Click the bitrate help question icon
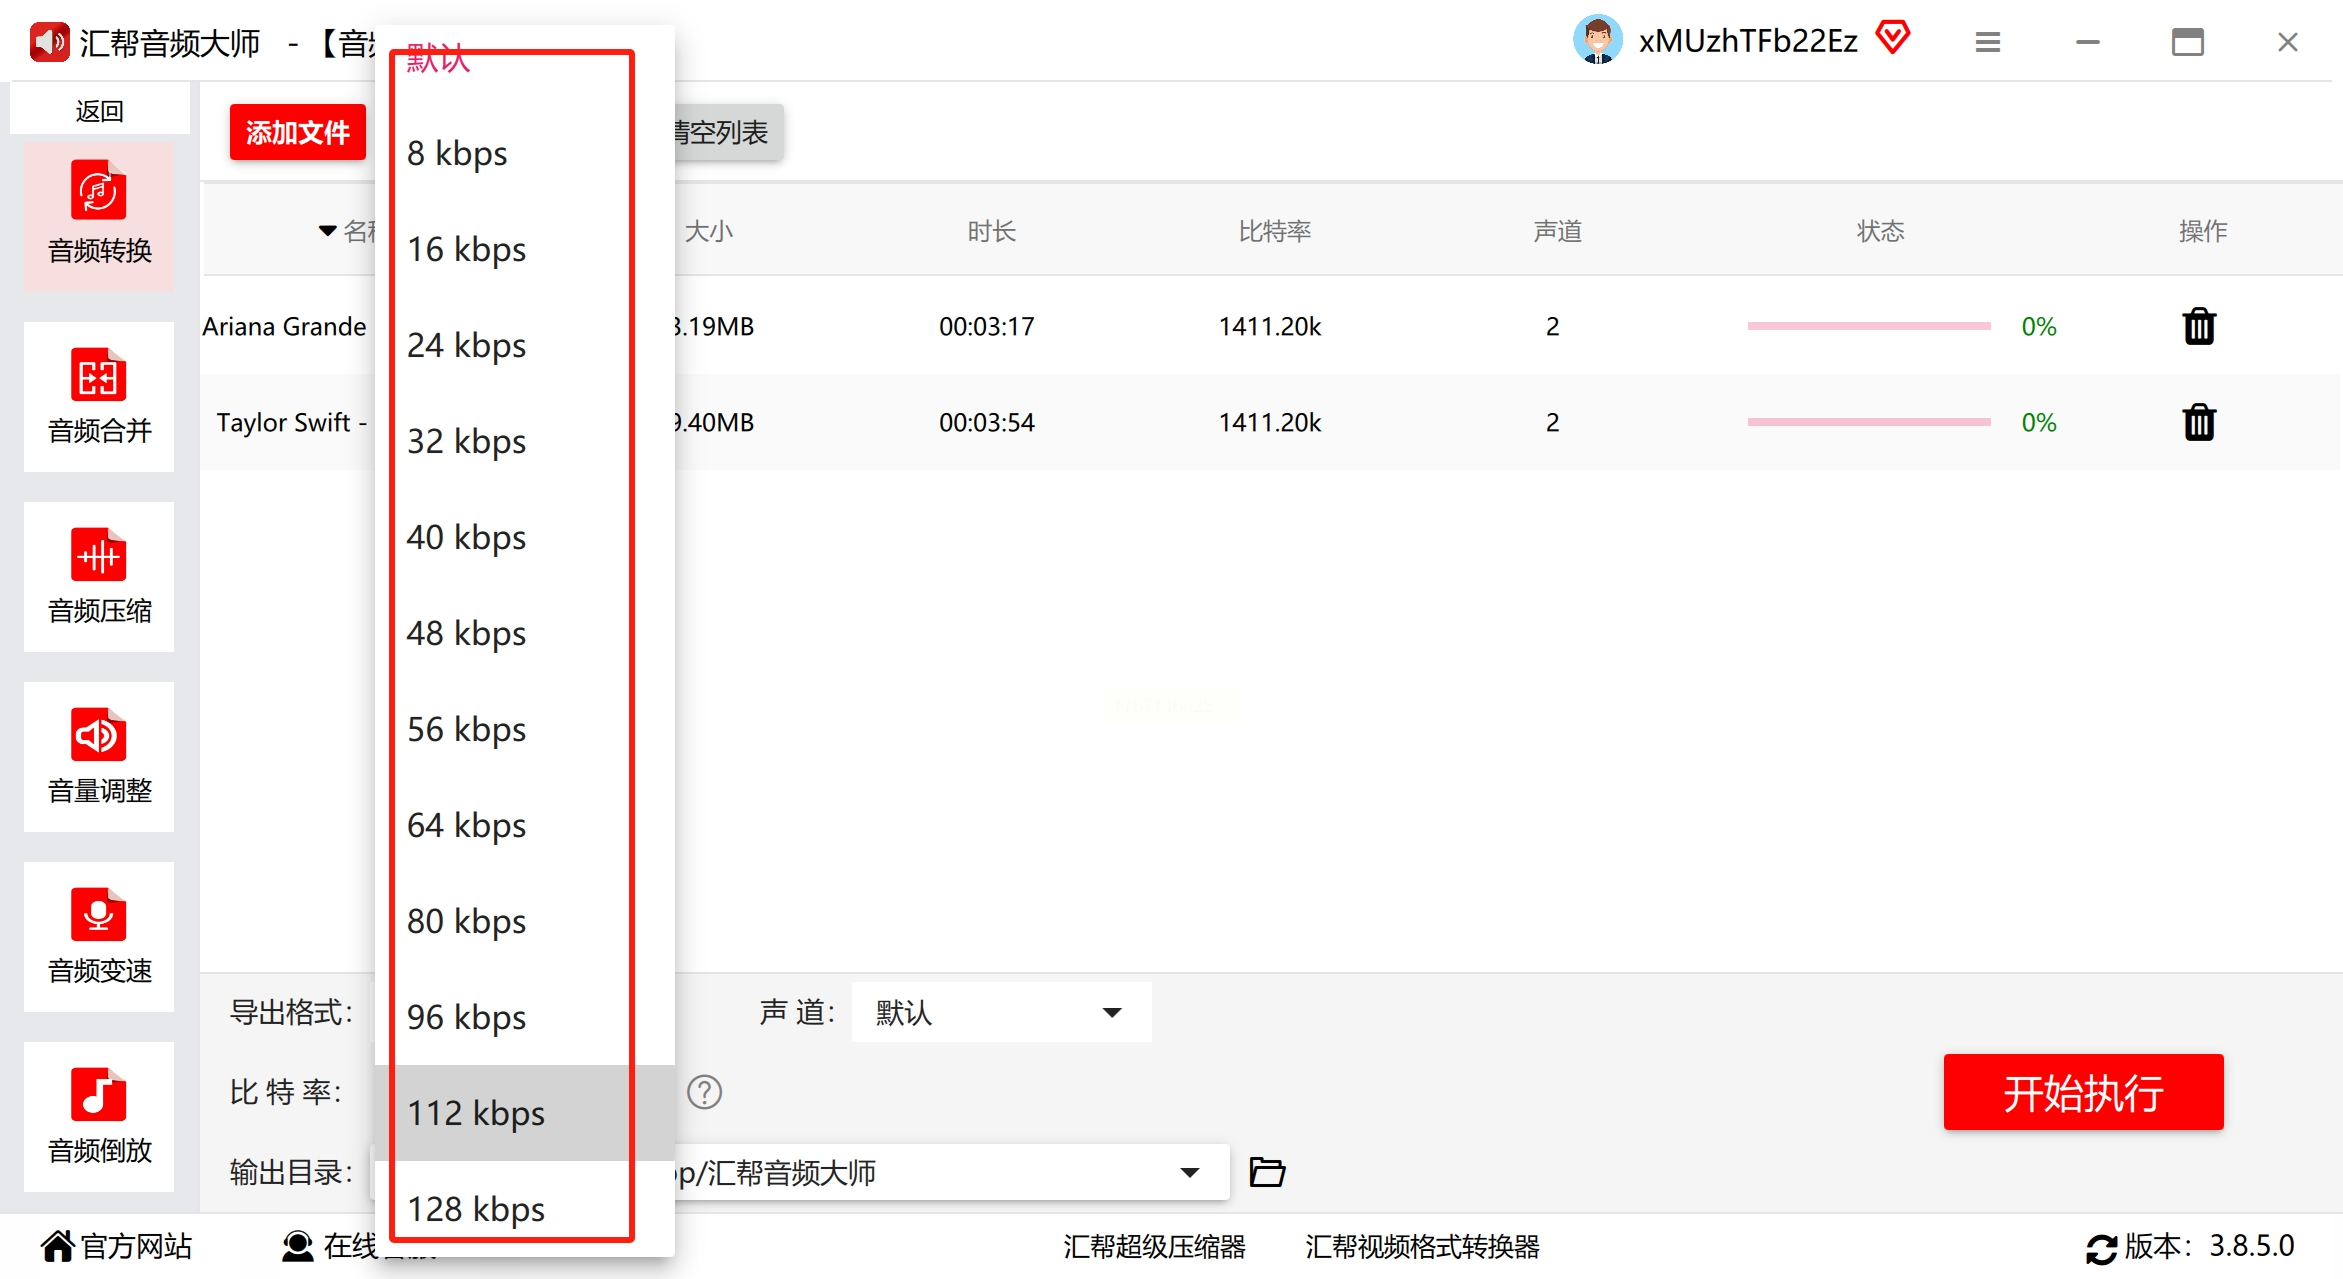The width and height of the screenshot is (2343, 1279). pyautogui.click(x=704, y=1092)
